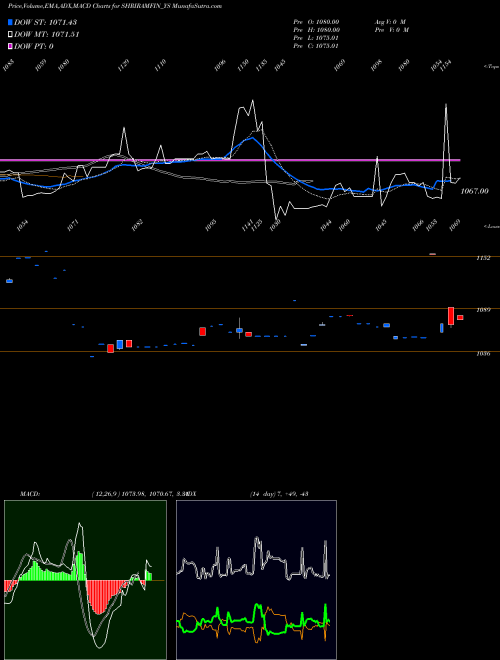The image size is (500, 660).
Task: Click the 'Pre O: 1080.00' value
Action: point(316,22)
